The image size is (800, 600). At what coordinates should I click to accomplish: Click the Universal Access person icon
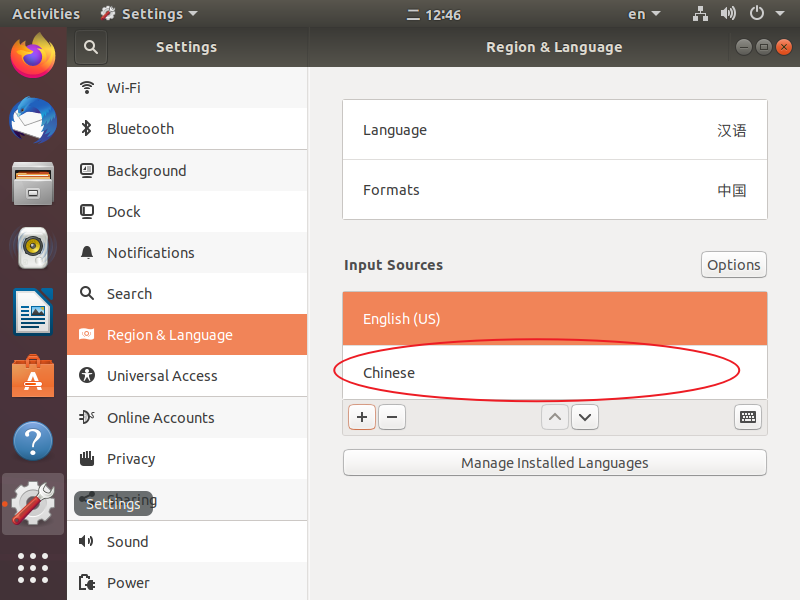pos(87,376)
